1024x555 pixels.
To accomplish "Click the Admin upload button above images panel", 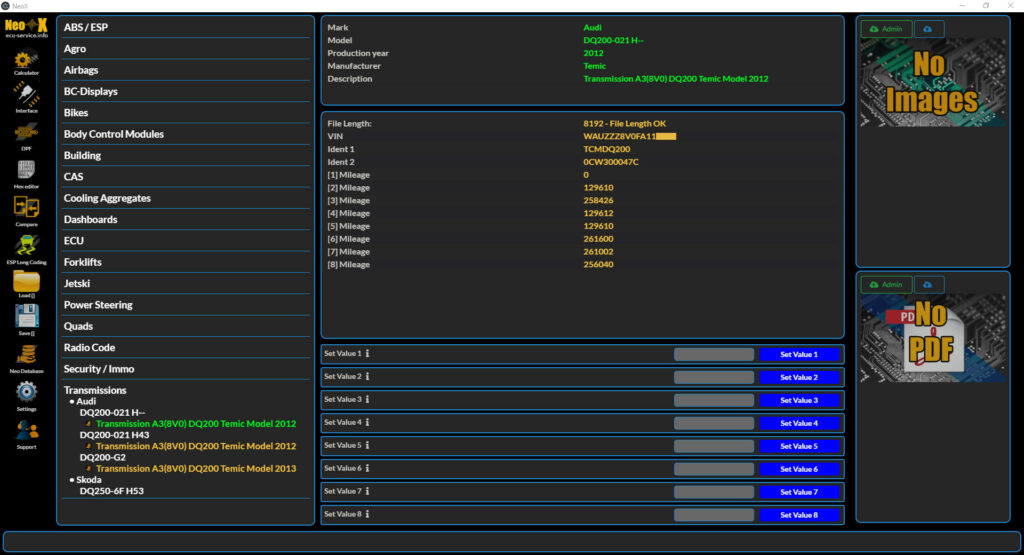I will click(x=886, y=29).
